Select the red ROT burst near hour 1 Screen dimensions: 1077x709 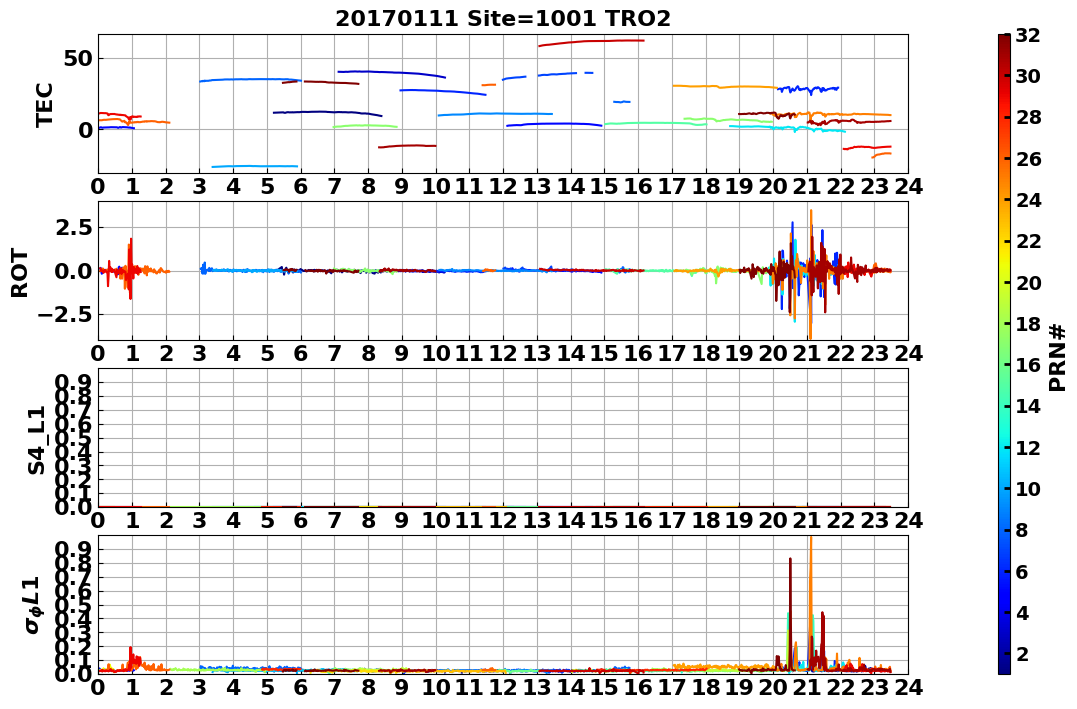tap(130, 269)
